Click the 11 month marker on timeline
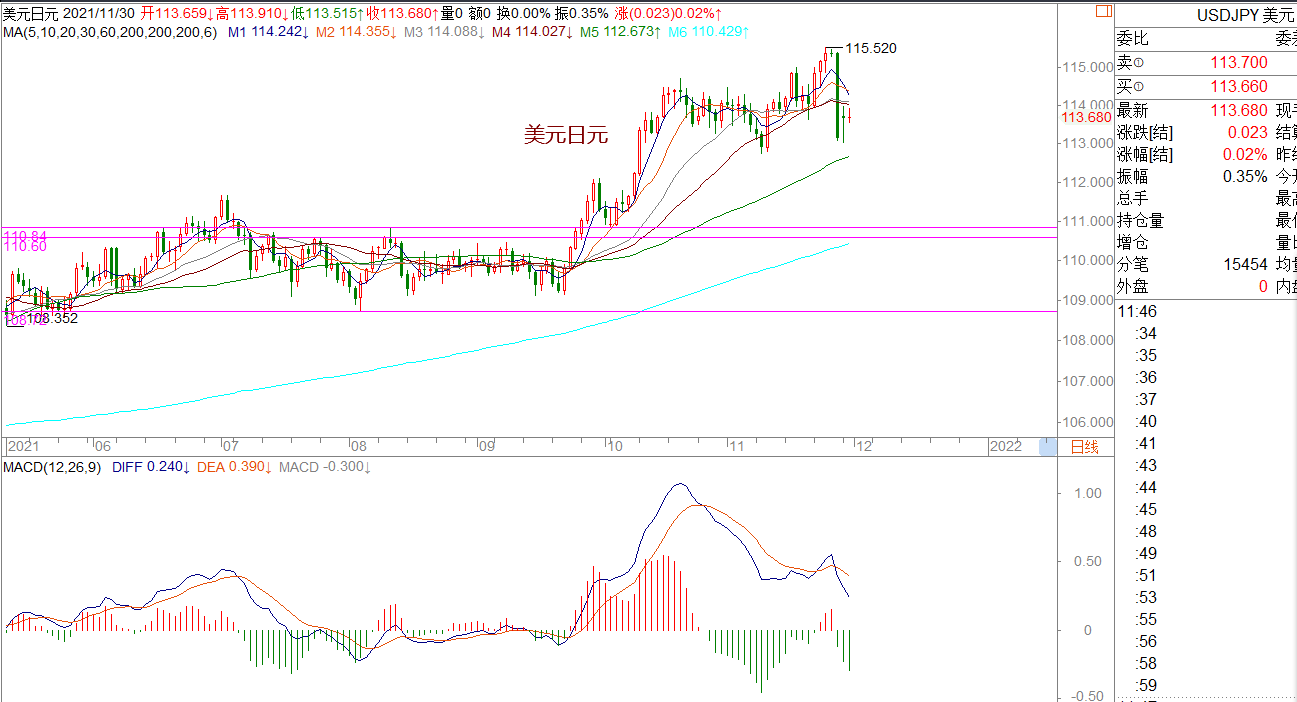This screenshot has width=1297, height=702. click(x=737, y=446)
